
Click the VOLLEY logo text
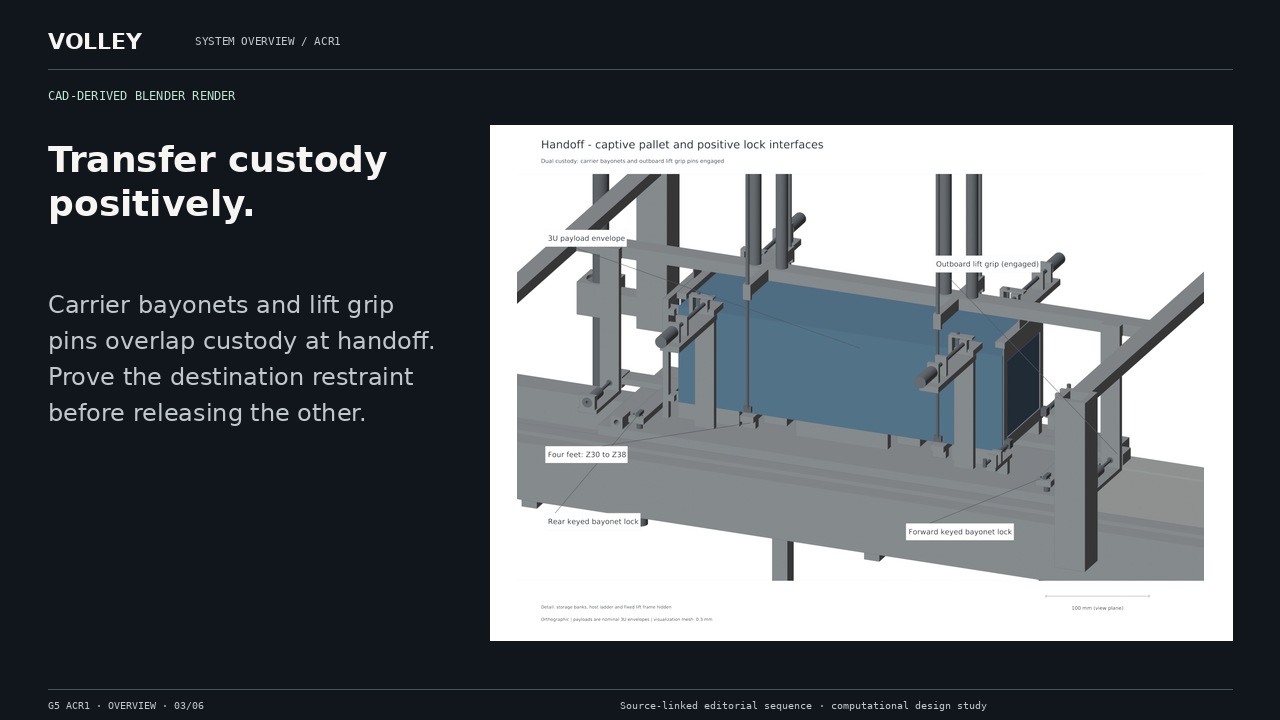tap(95, 42)
